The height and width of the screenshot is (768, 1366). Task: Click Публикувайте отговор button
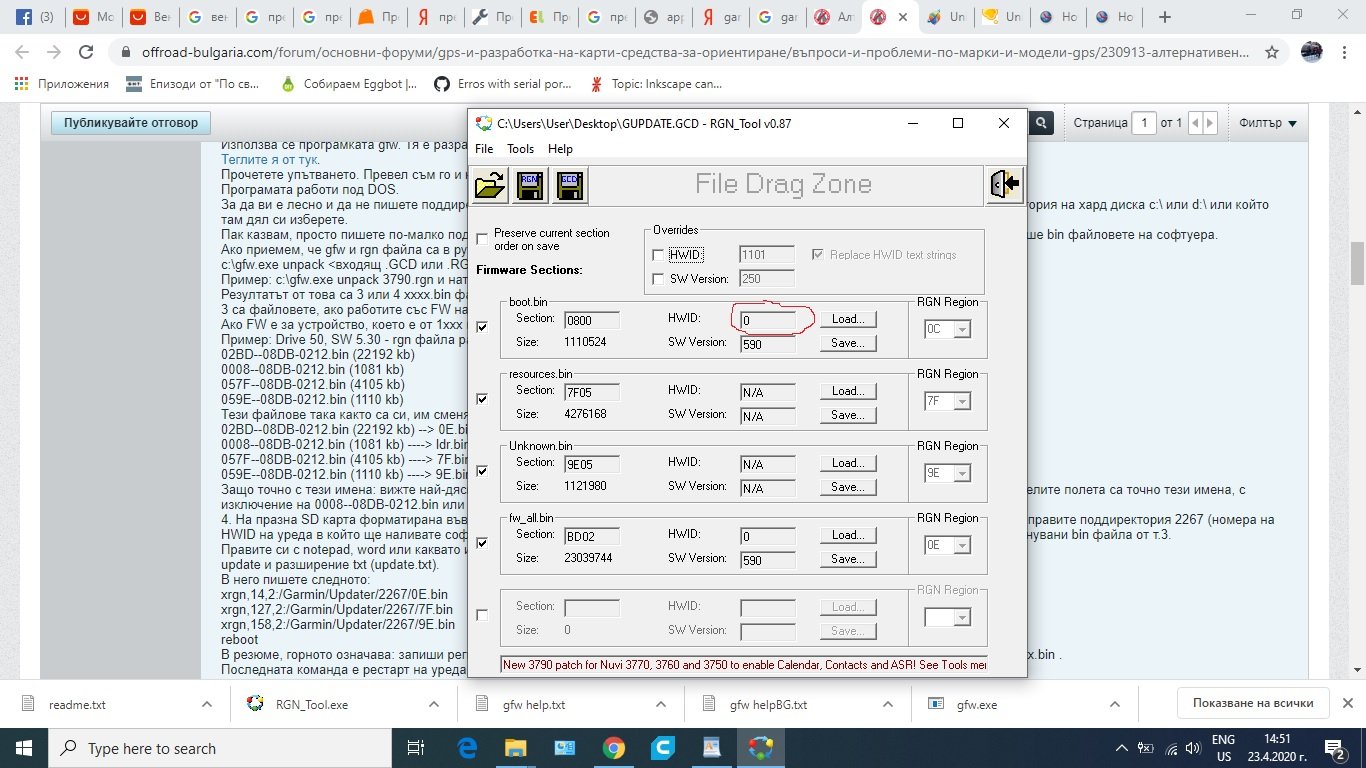131,123
